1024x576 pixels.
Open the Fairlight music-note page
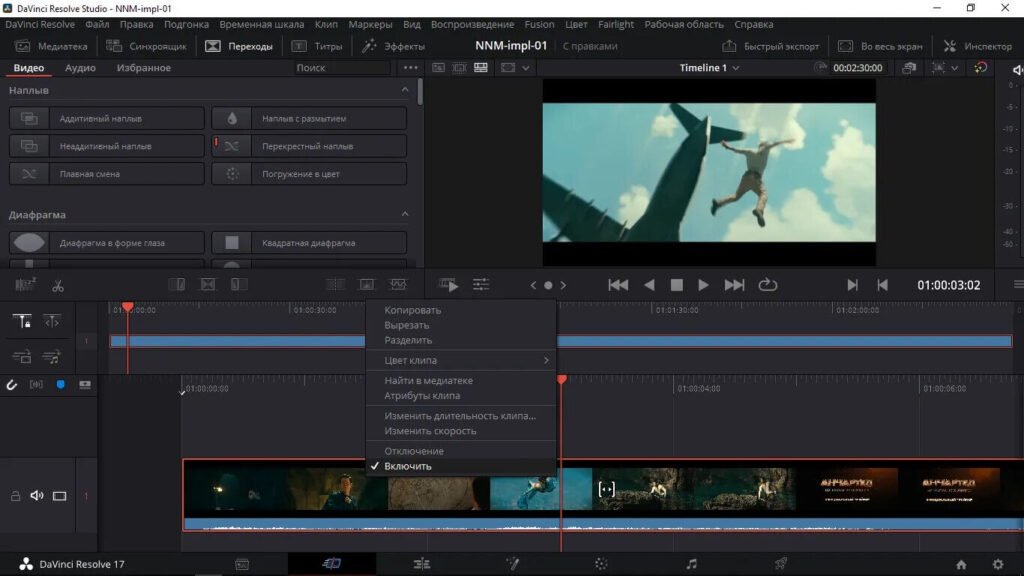coord(692,564)
